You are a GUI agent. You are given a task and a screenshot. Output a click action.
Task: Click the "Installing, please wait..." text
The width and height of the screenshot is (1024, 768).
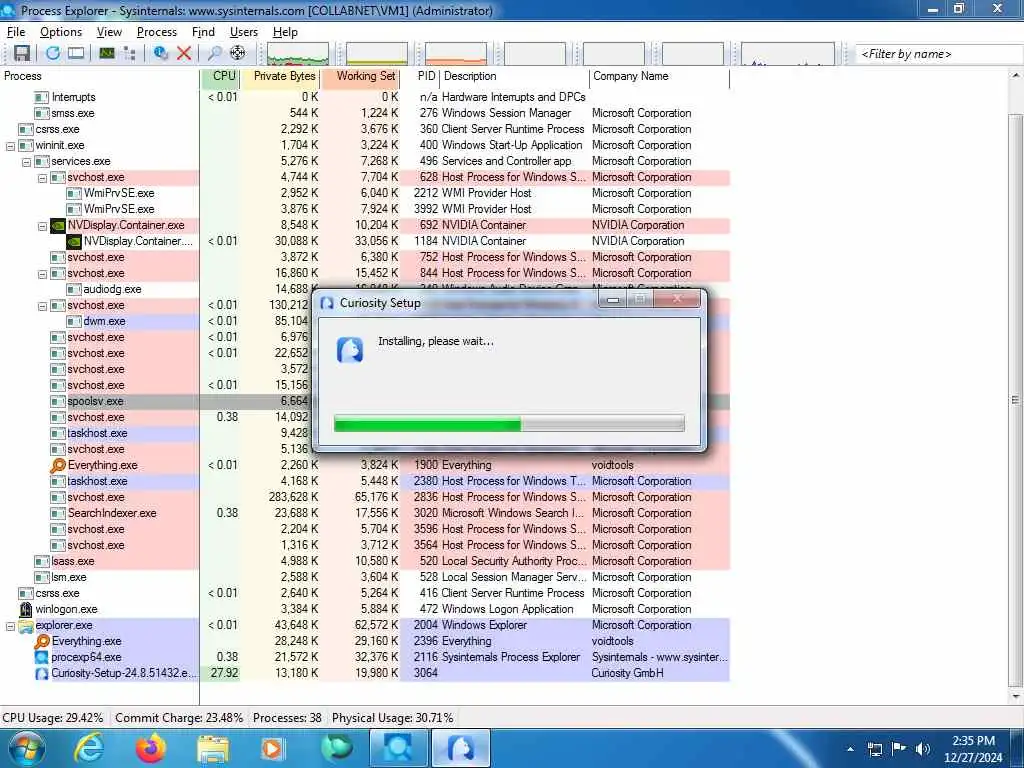pyautogui.click(x=436, y=341)
